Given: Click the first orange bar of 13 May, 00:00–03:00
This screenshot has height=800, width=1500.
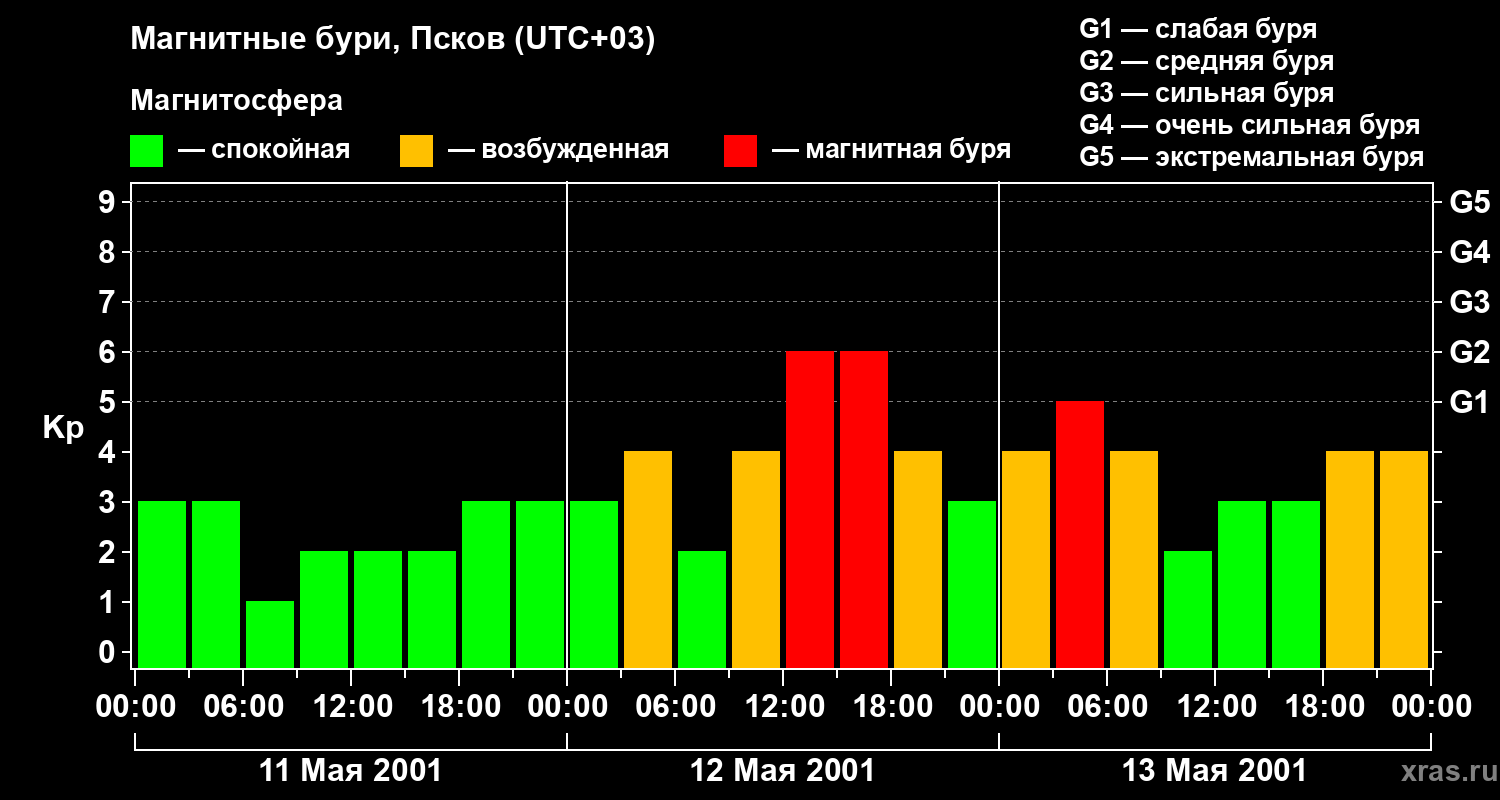Looking at the screenshot, I should coord(1026,559).
